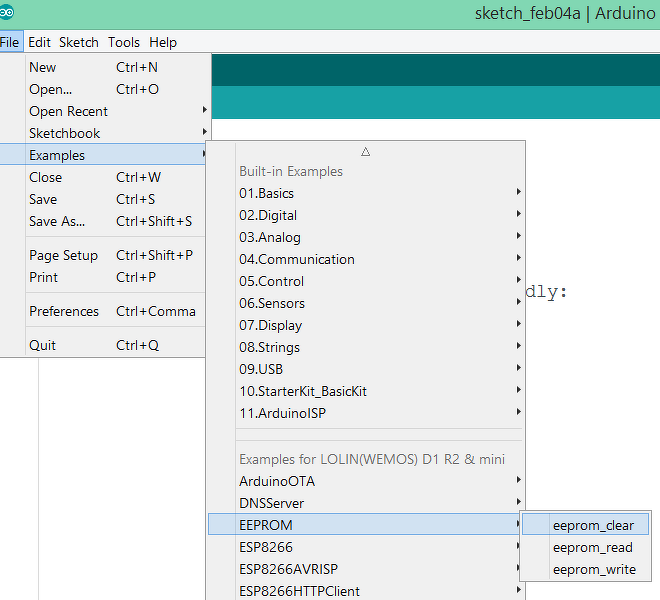Open the eeprom_read example sketch

[585, 547]
